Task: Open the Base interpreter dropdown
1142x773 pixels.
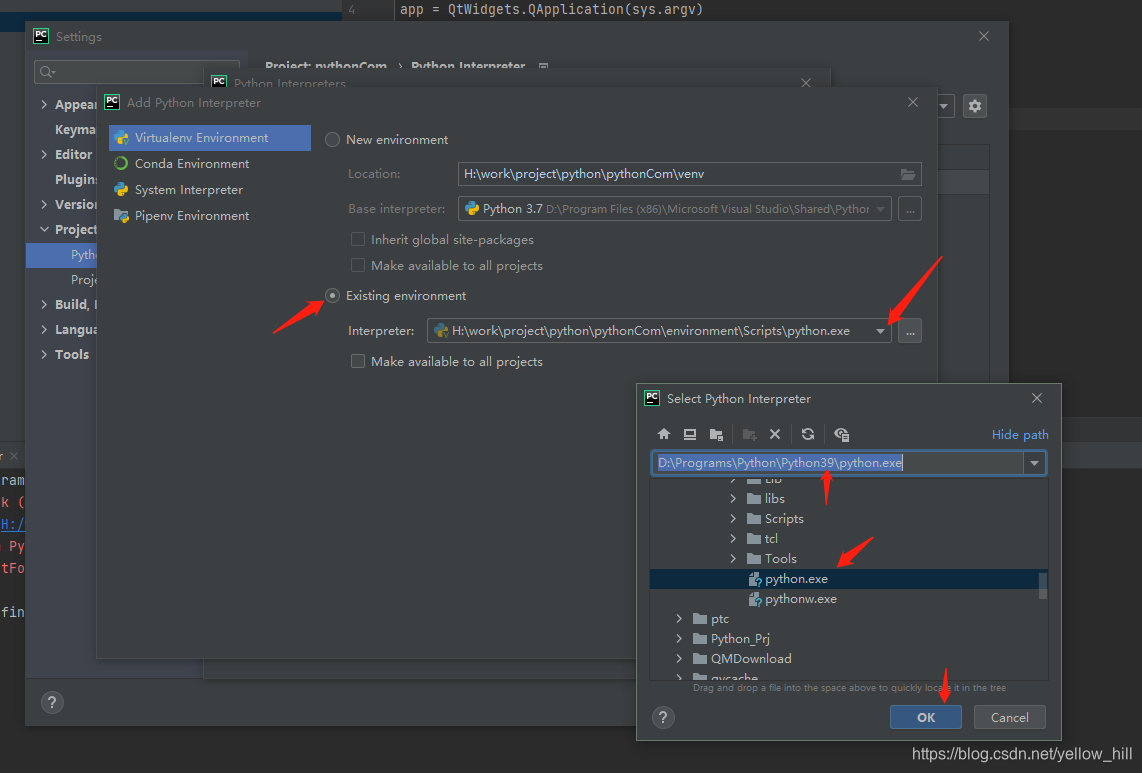Action: 881,208
